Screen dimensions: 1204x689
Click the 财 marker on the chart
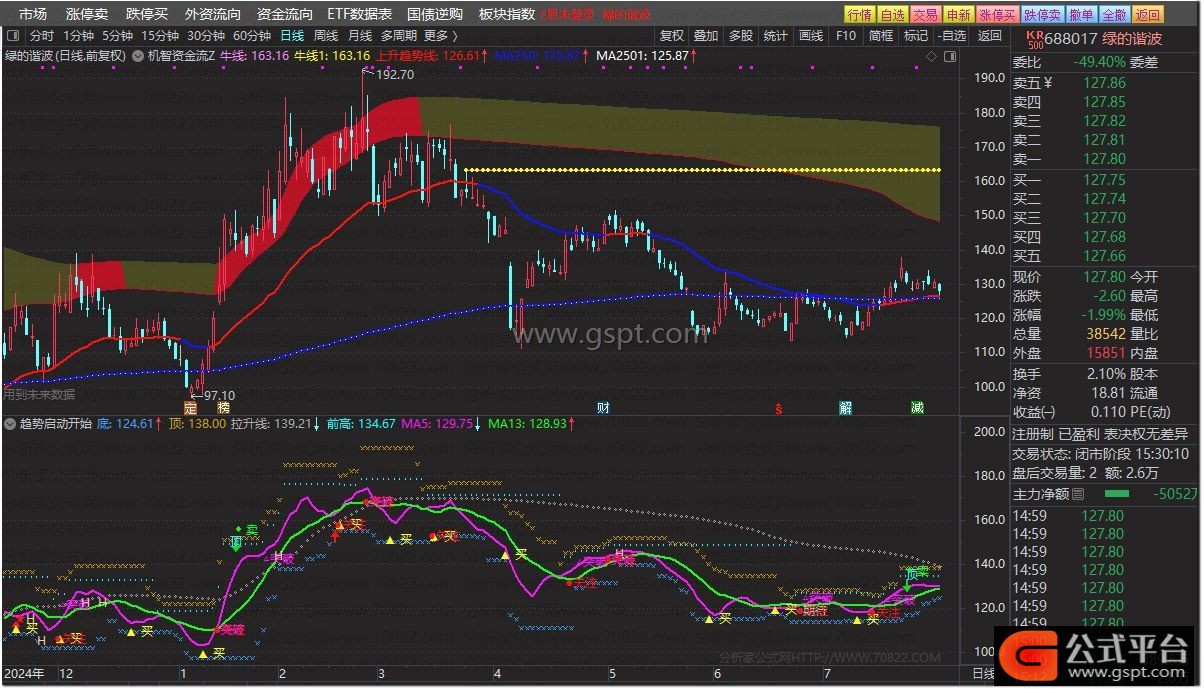point(603,407)
